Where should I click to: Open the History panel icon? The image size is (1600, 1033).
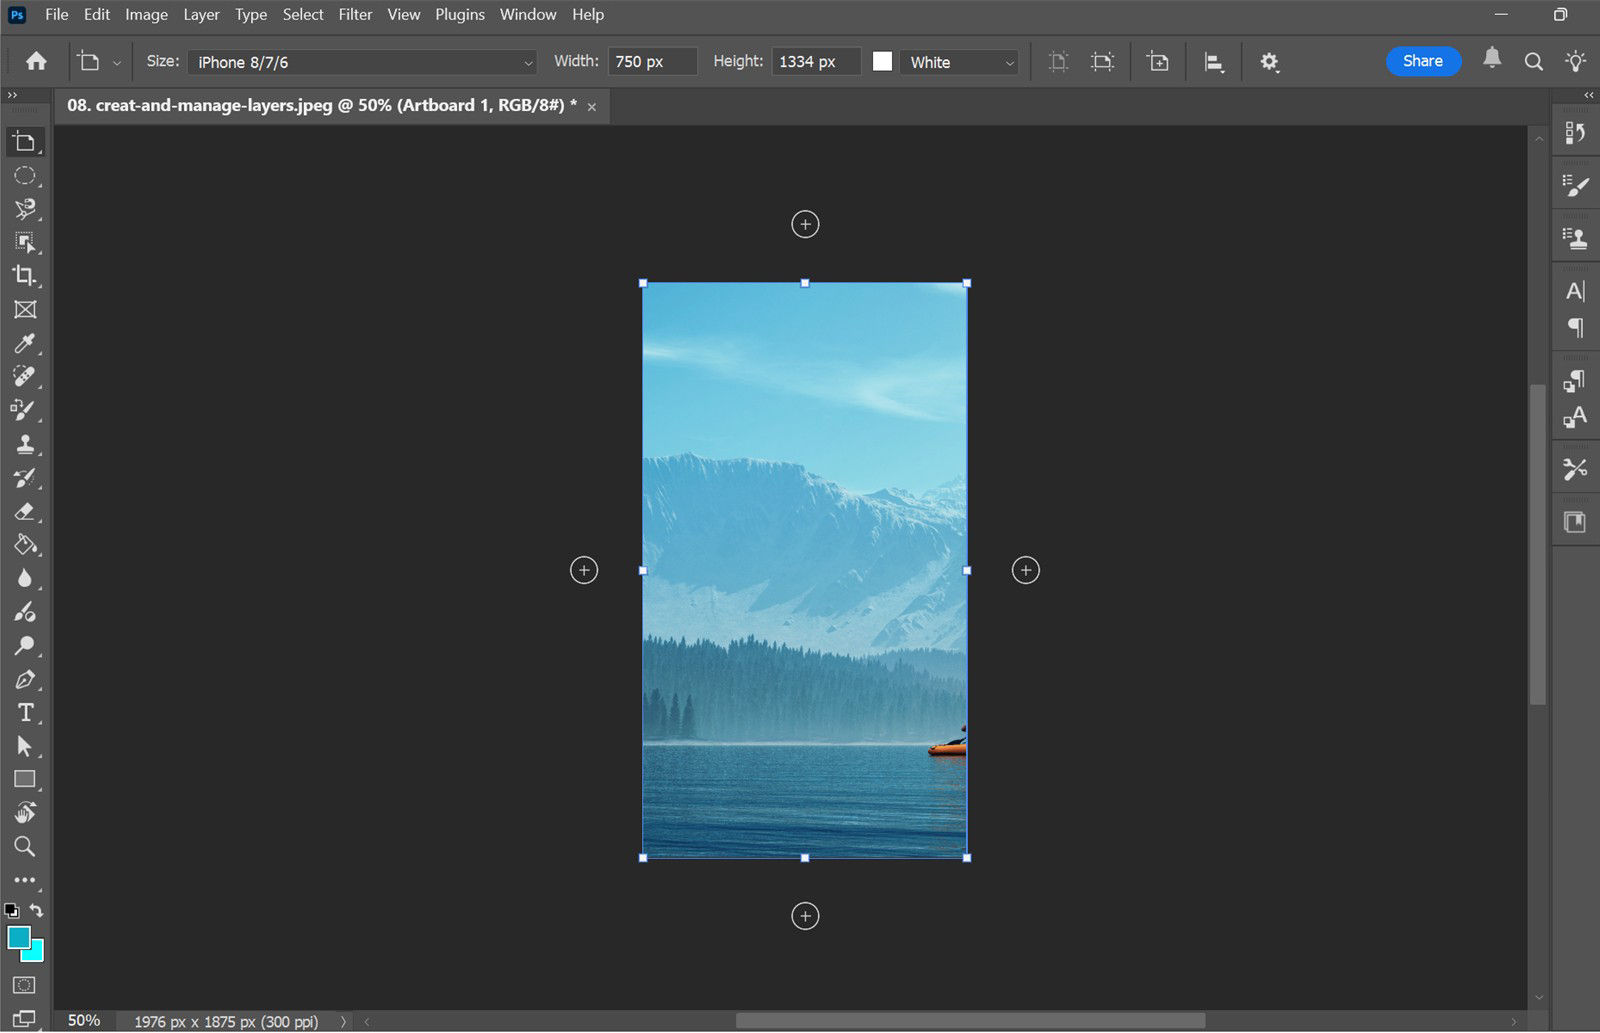[1575, 131]
